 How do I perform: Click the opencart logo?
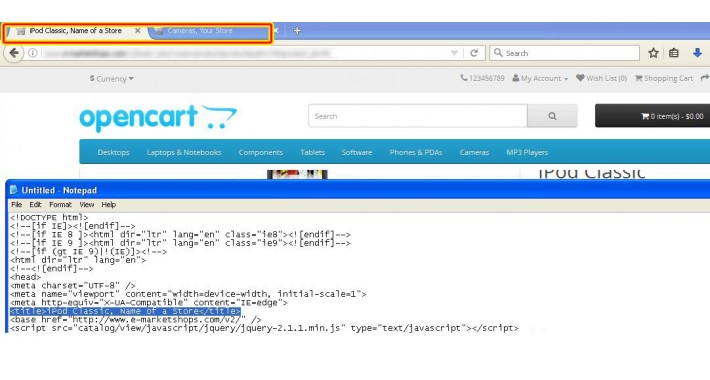158,118
